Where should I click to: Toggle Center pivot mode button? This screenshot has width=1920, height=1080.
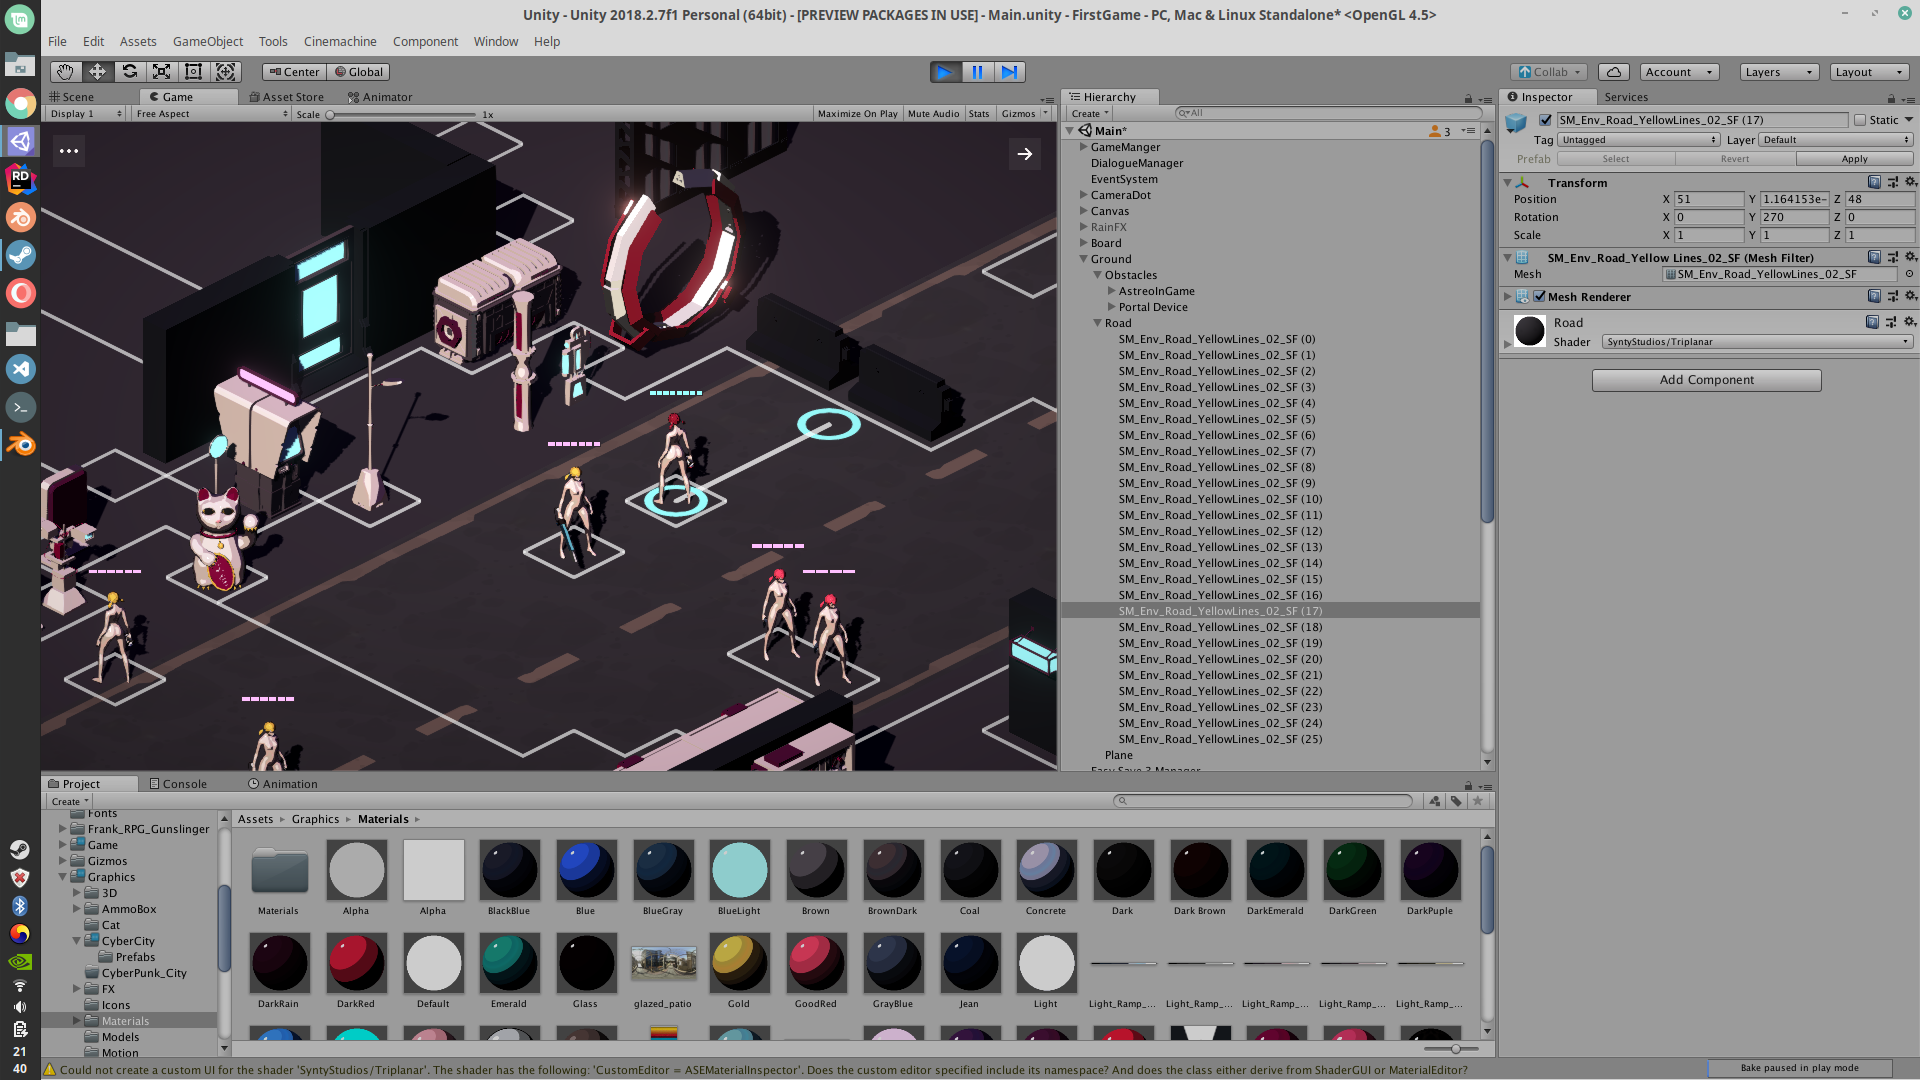(x=294, y=72)
